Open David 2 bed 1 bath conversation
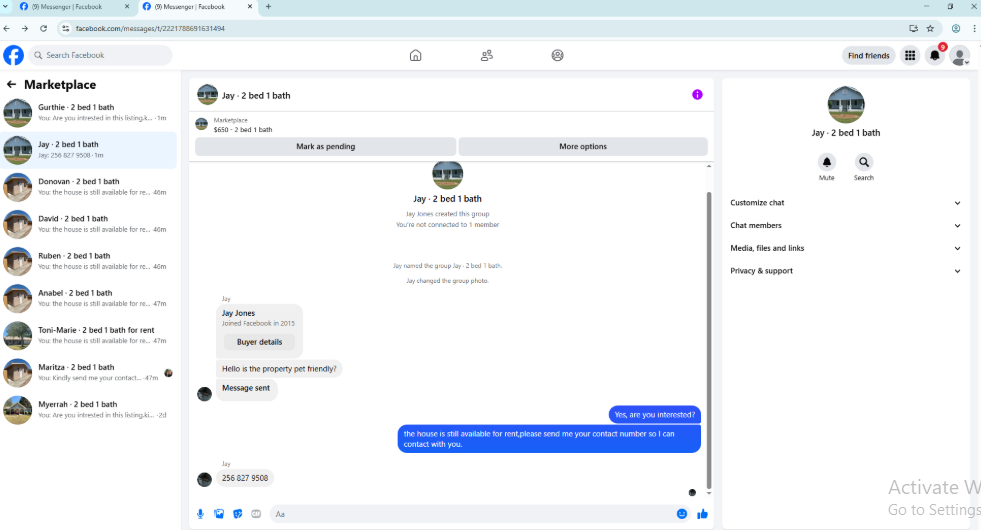 click(x=88, y=224)
